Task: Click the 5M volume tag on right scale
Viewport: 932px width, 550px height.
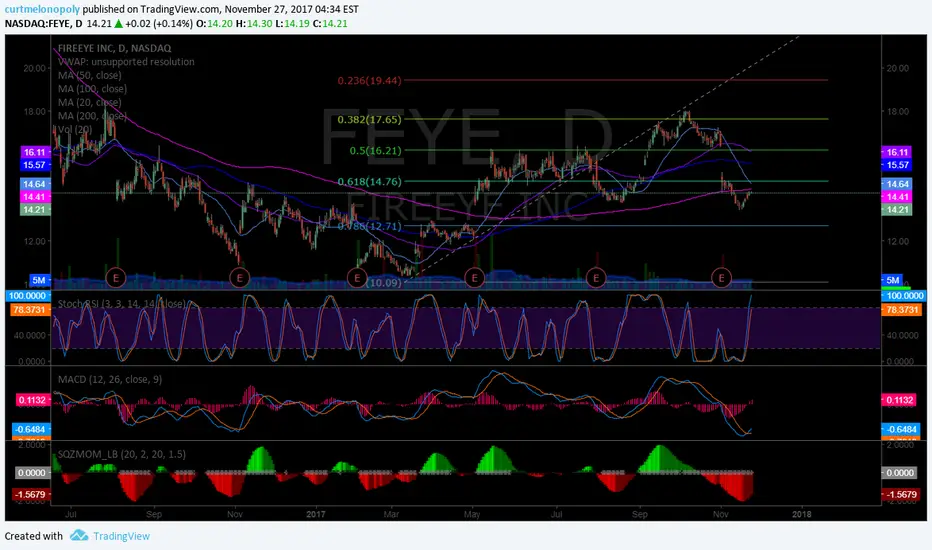Action: [x=893, y=280]
